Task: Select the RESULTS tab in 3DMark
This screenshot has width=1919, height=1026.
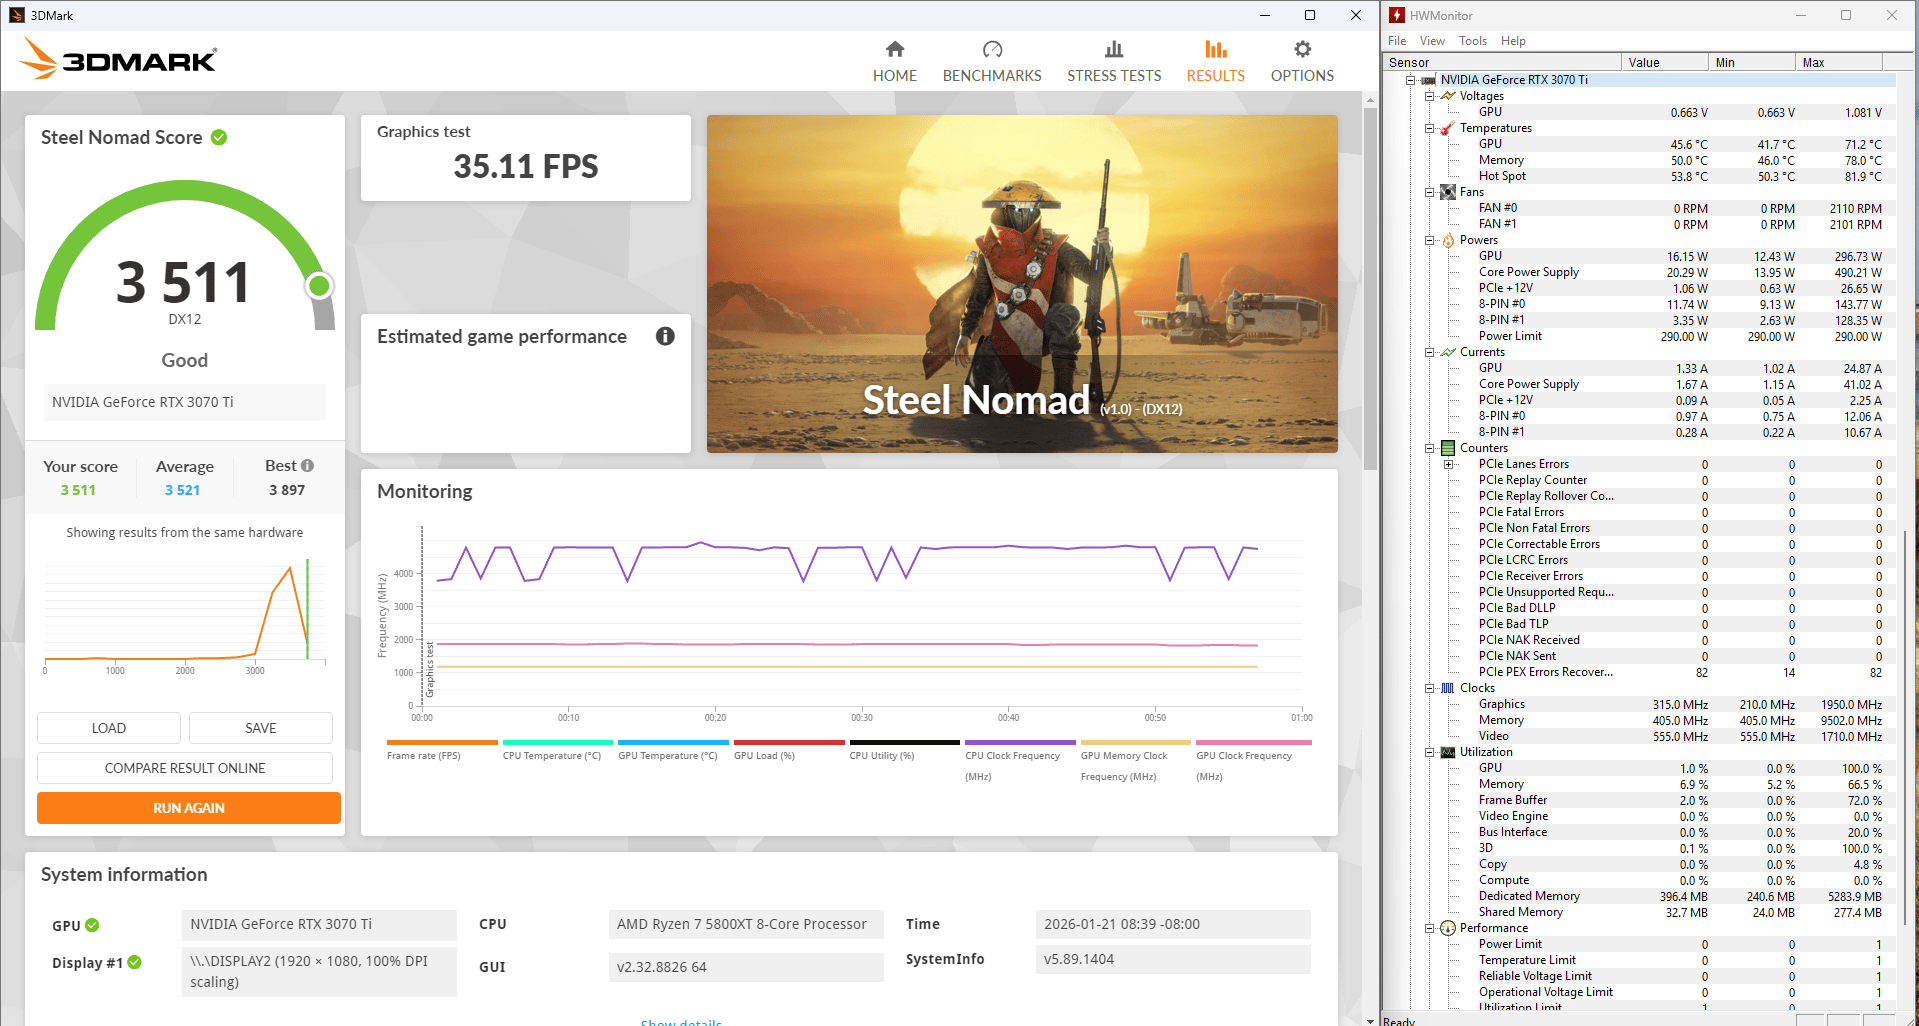Action: pos(1216,62)
